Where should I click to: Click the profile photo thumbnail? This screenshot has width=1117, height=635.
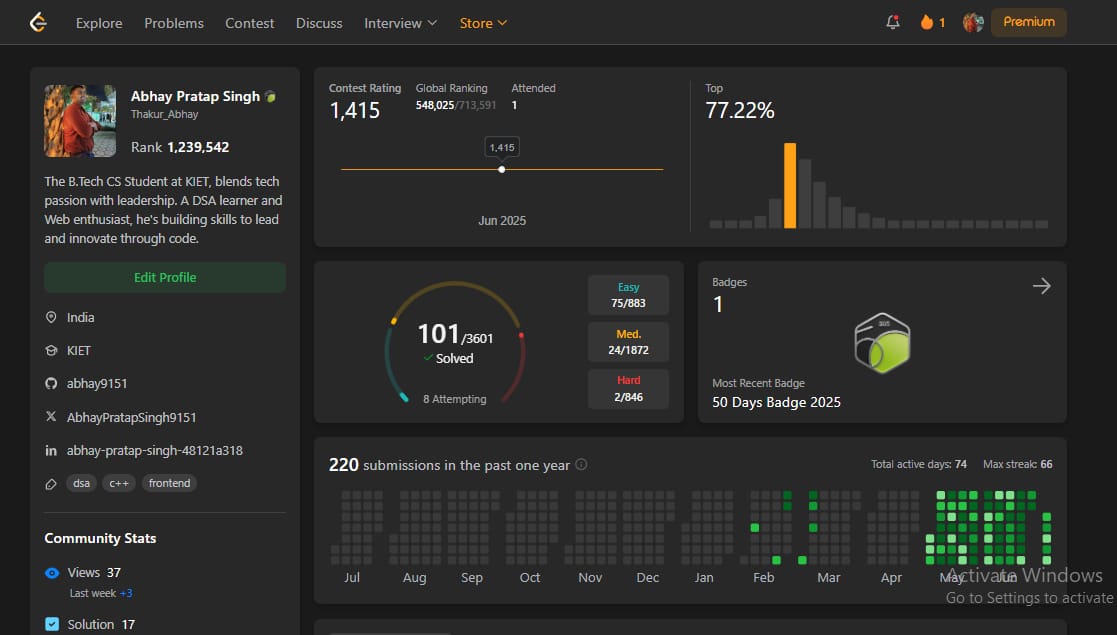[80, 120]
